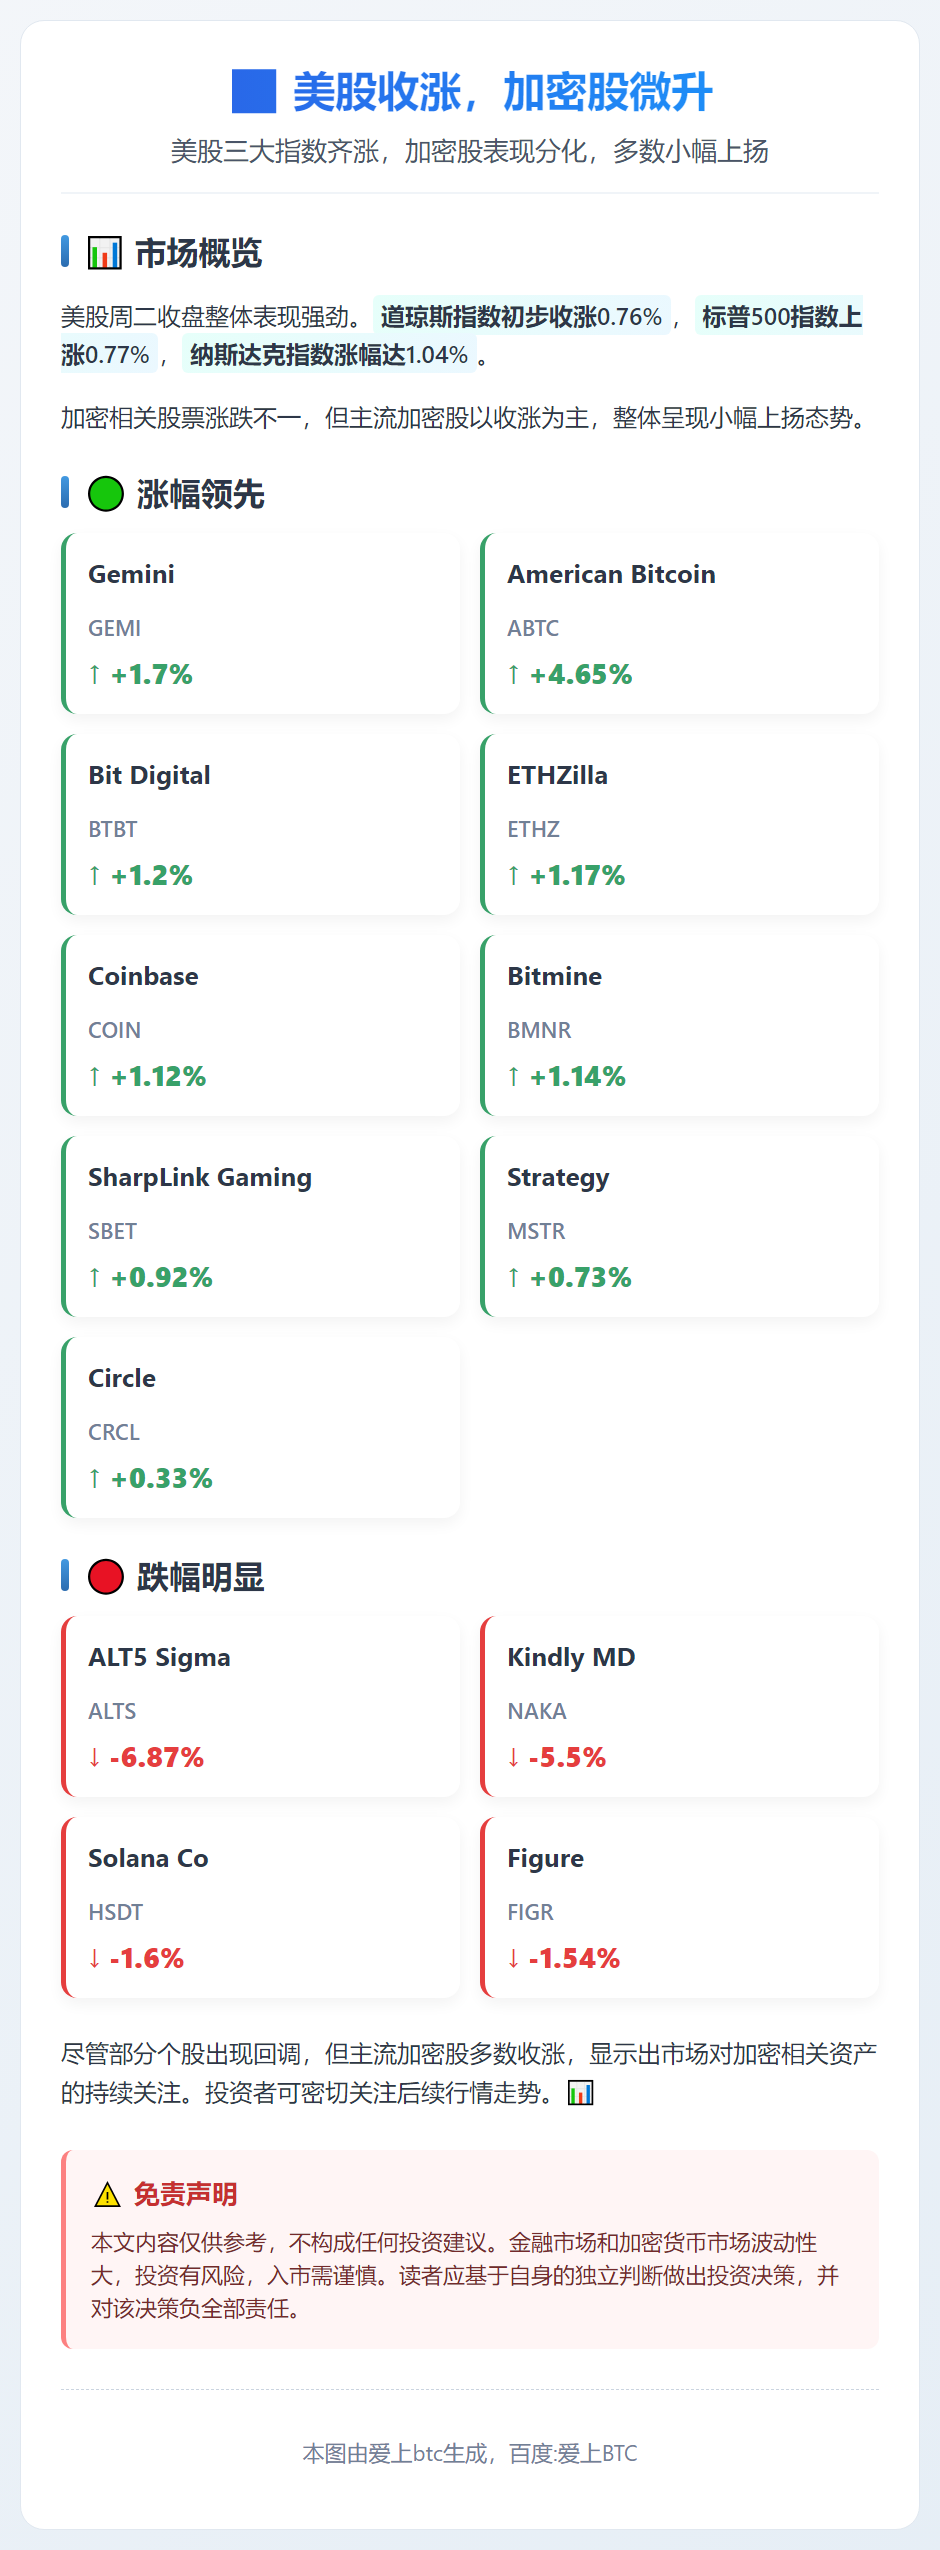Select the Kindly MD NAKA card

(x=680, y=1707)
